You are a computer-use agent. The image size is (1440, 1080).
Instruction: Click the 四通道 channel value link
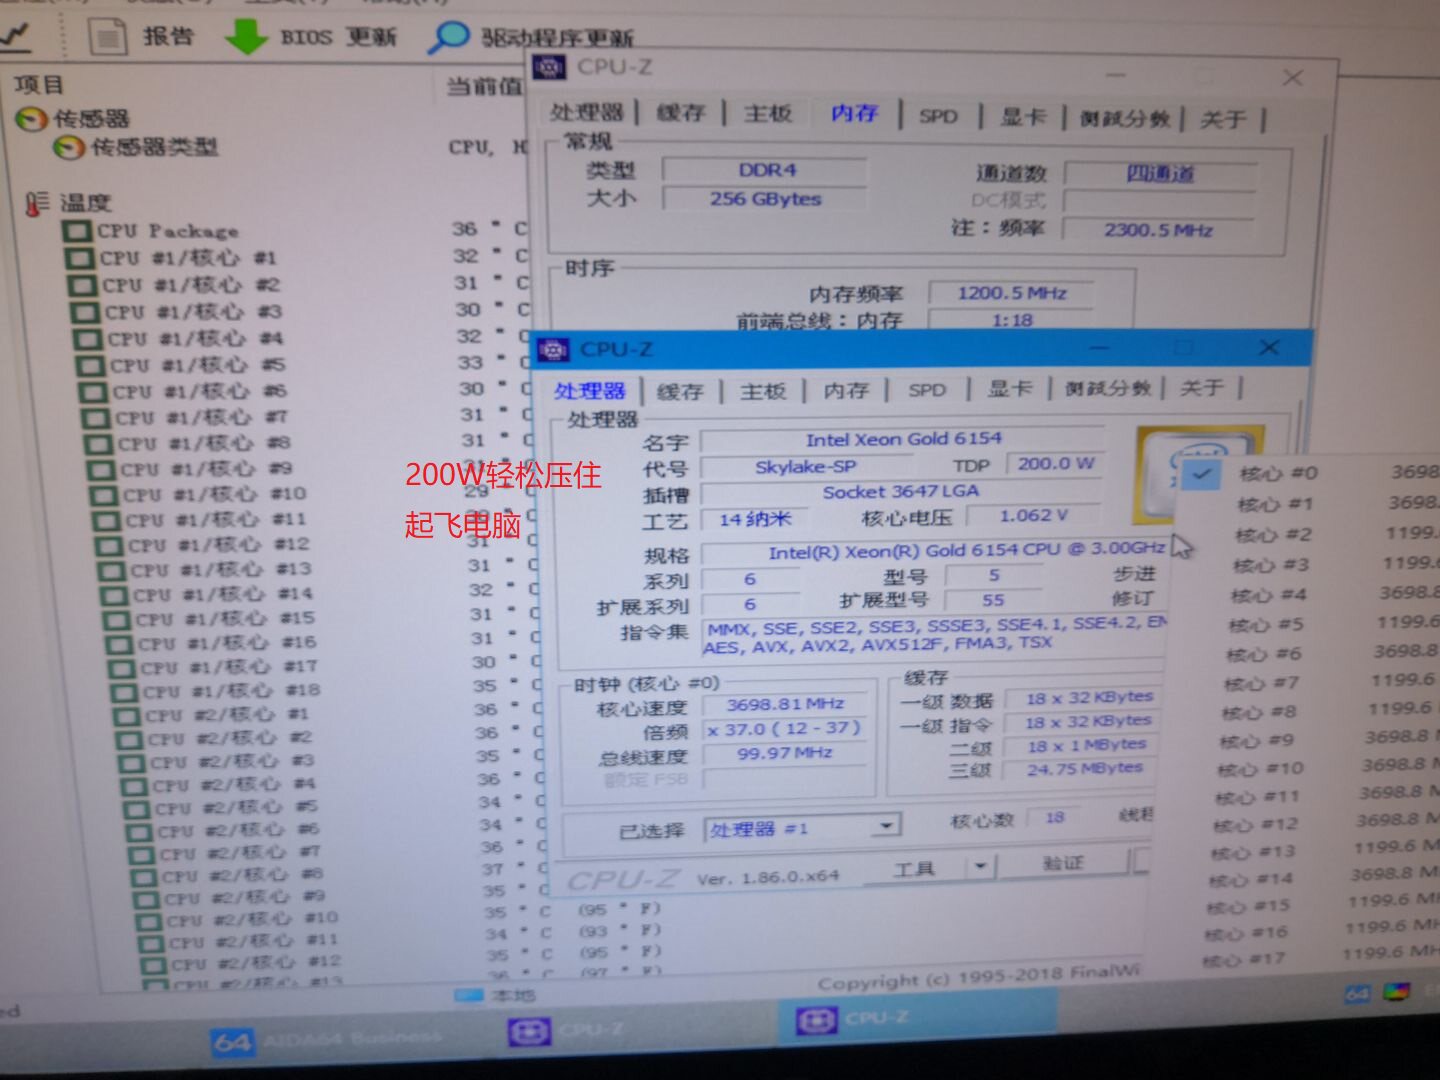click(x=1160, y=174)
